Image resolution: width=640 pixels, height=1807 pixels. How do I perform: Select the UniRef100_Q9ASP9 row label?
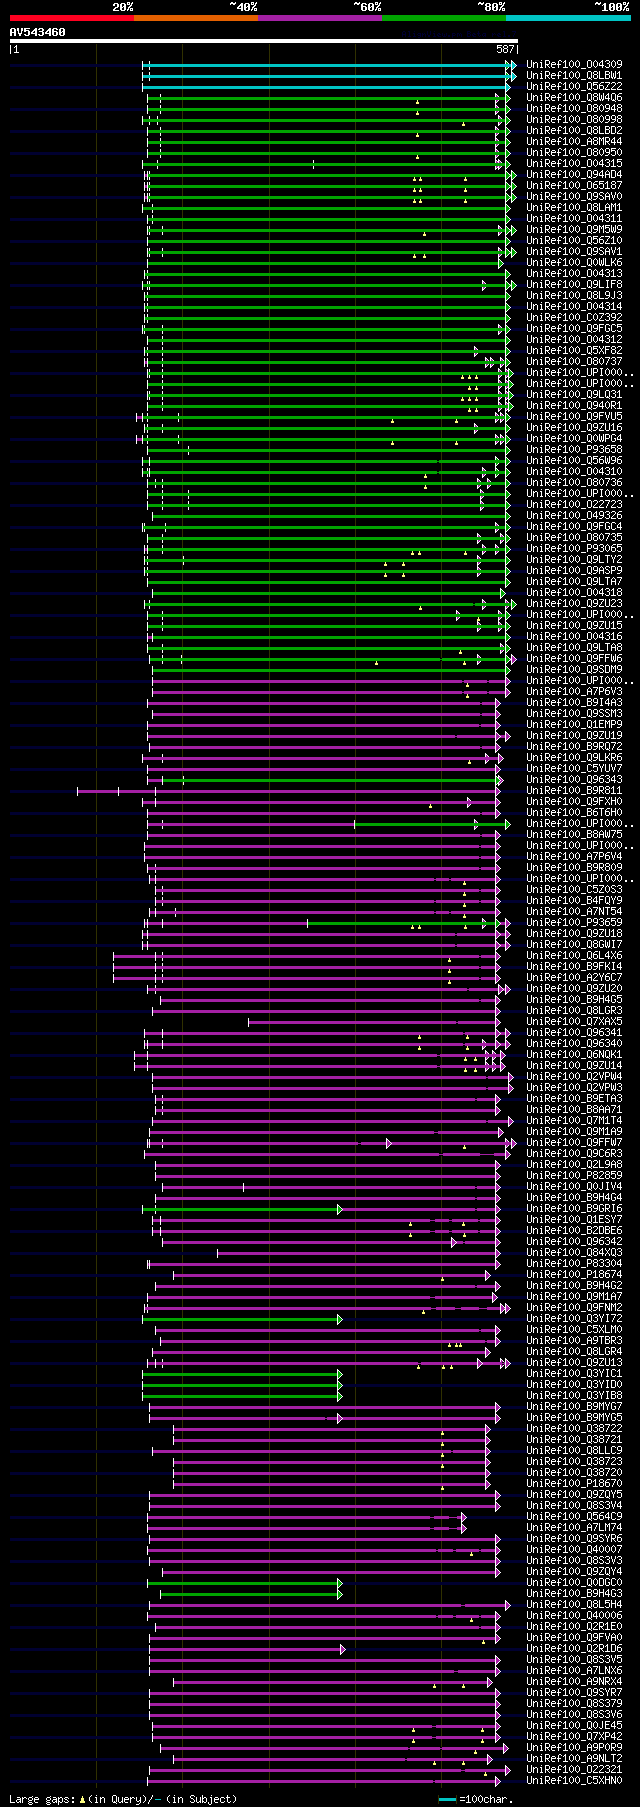point(574,571)
